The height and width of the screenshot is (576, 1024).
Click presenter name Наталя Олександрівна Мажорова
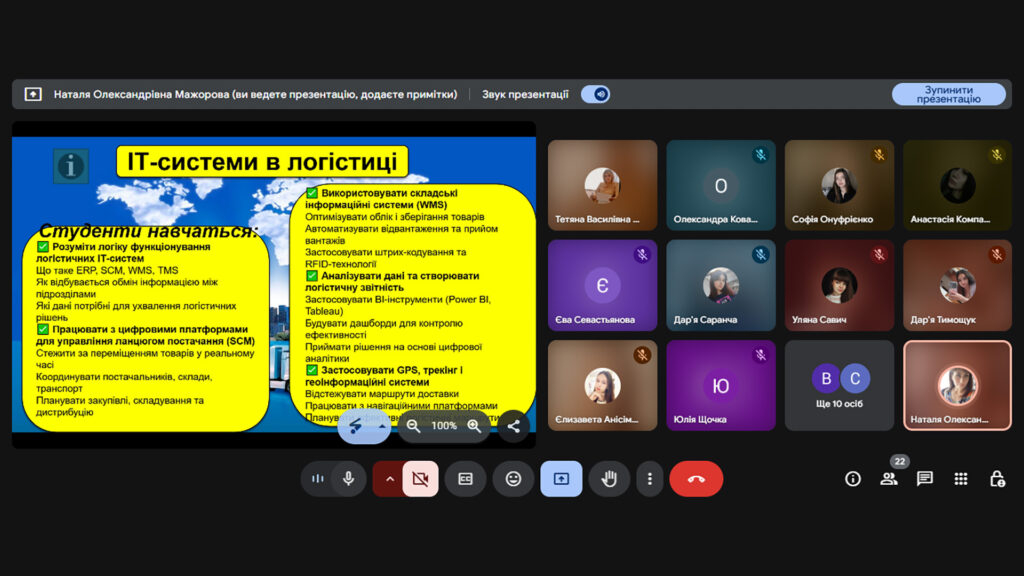[x=142, y=94]
